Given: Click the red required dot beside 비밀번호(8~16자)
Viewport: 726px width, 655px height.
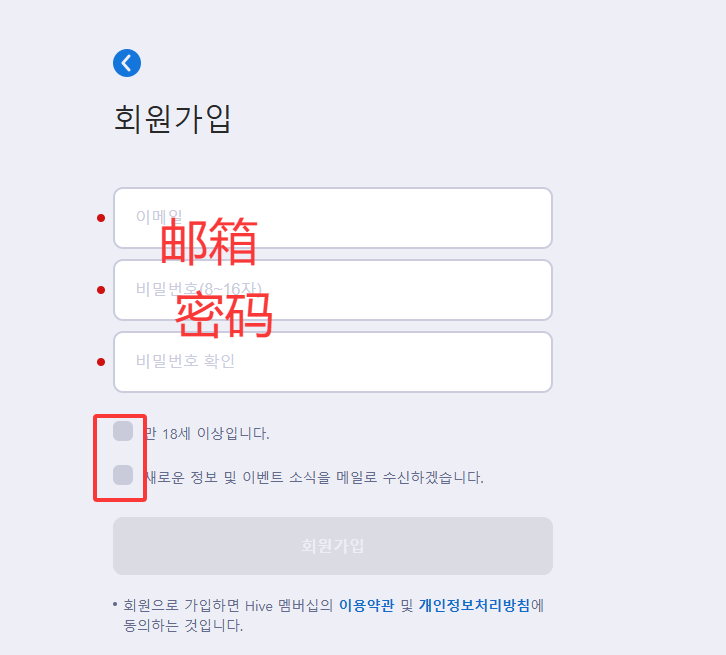Looking at the screenshot, I should 101,290.
